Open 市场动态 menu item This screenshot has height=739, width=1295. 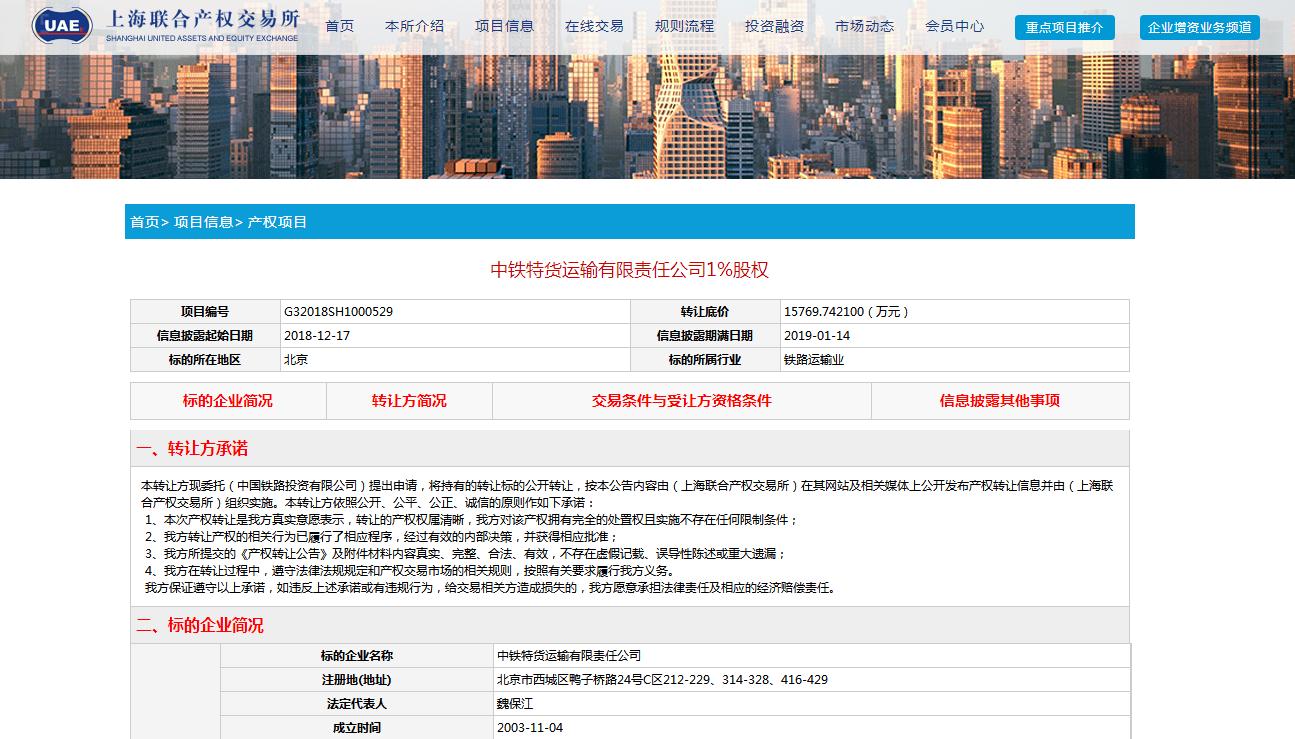(865, 27)
